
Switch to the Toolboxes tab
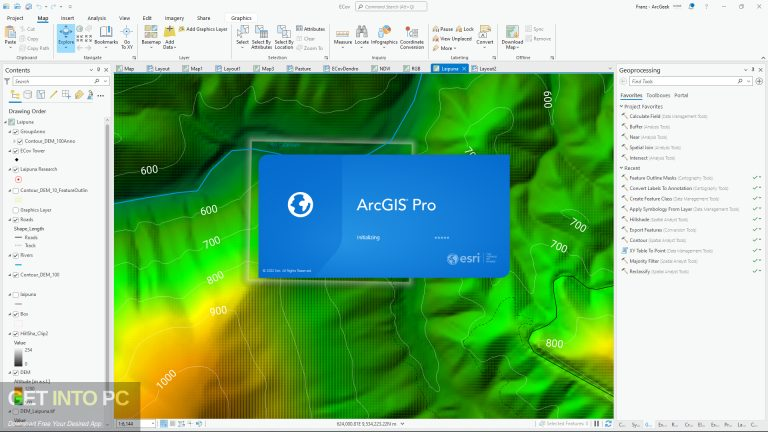pyautogui.click(x=658, y=95)
